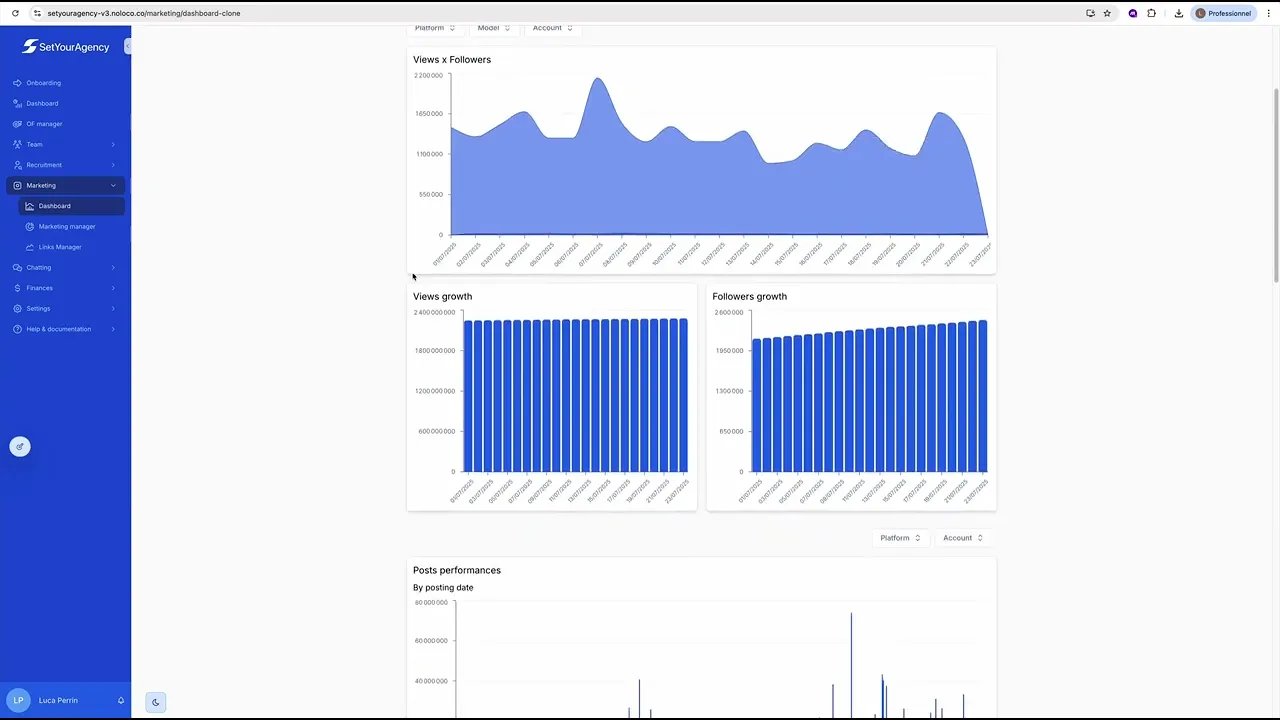Reload the page in the browser
The height and width of the screenshot is (720, 1280).
click(x=15, y=13)
